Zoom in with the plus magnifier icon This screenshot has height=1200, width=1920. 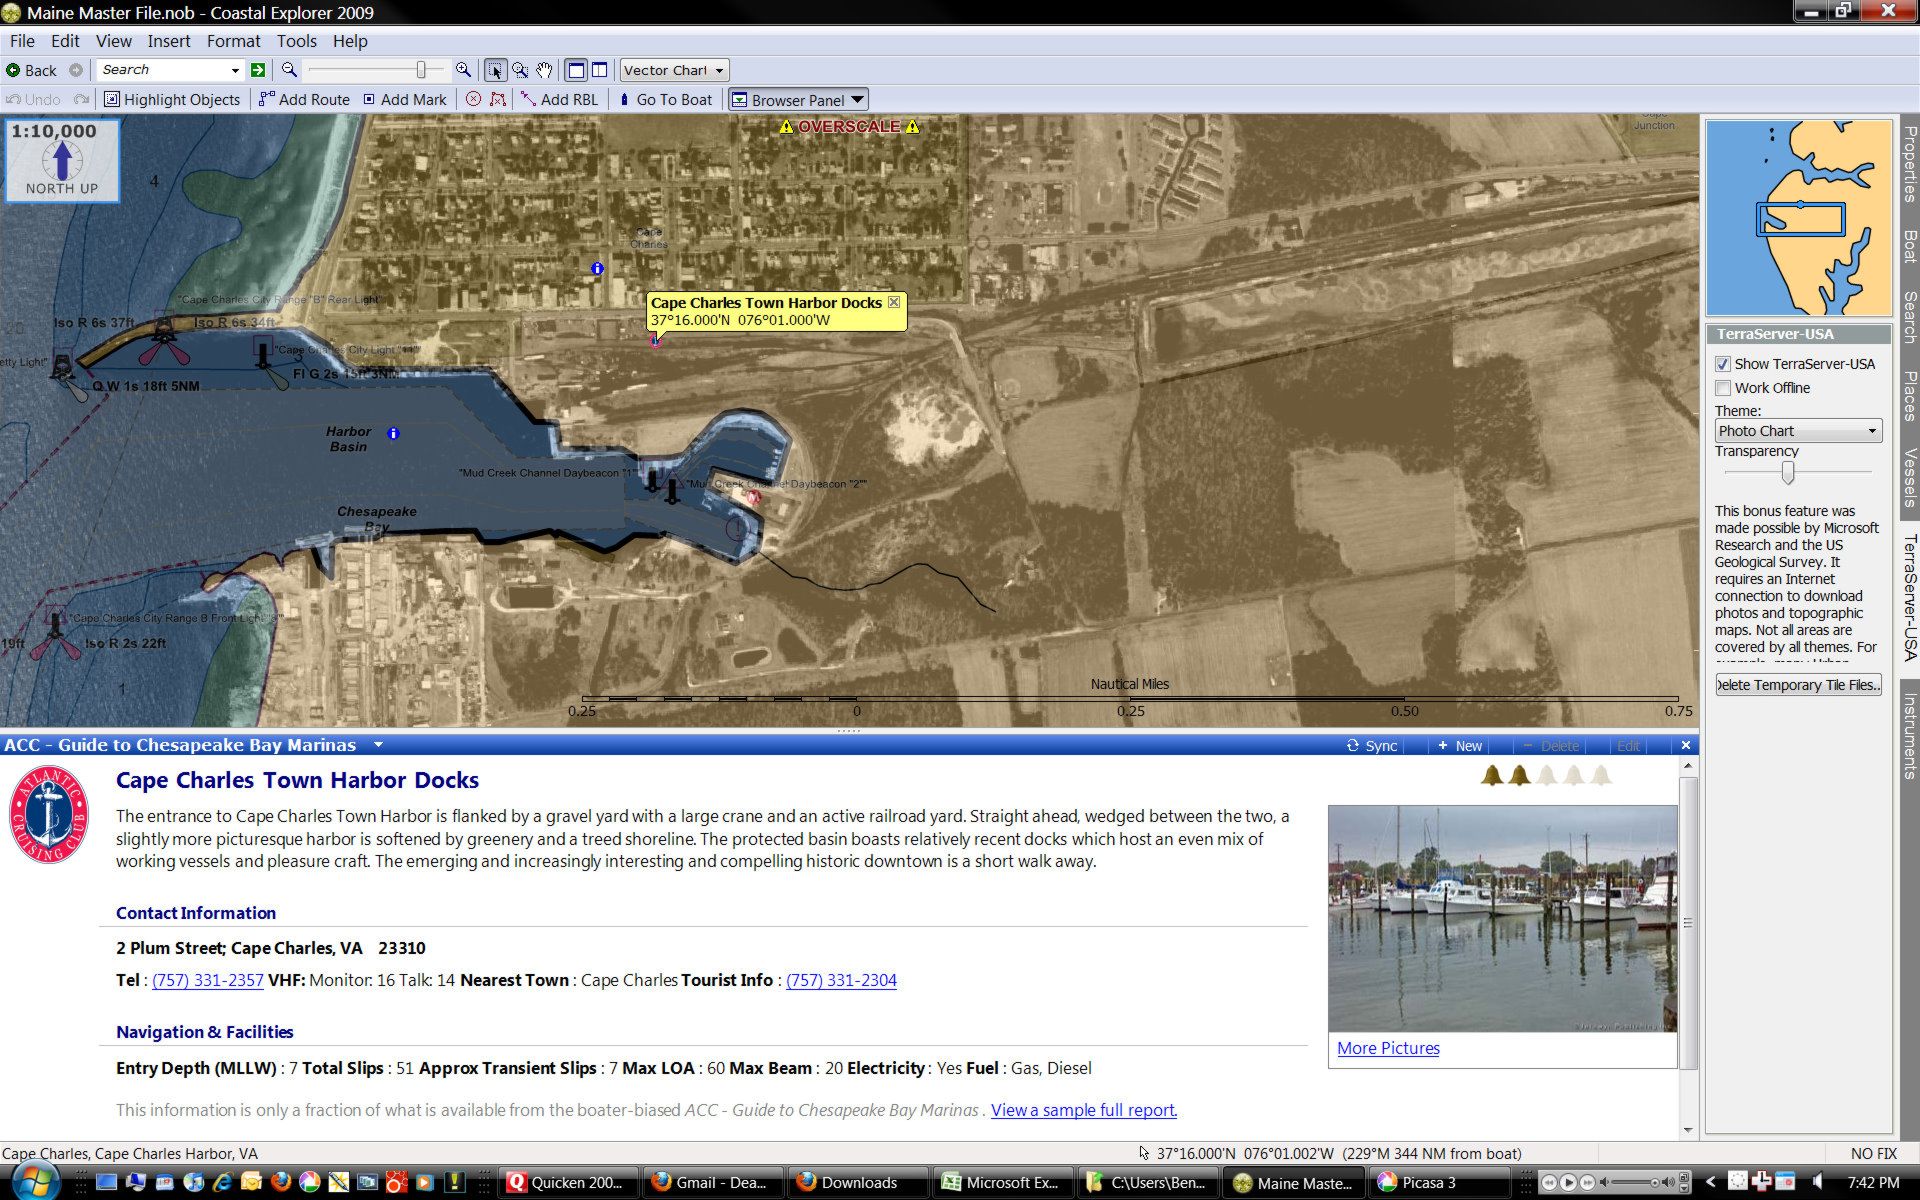tap(463, 69)
